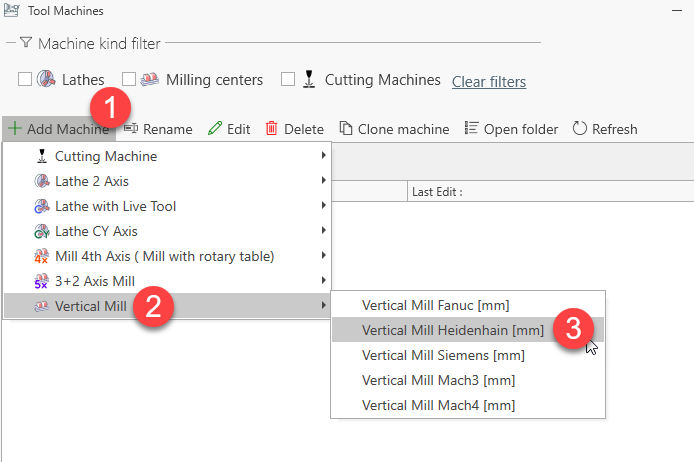Choose Vertical Mill Fanuc [mm]

pyautogui.click(x=438, y=305)
